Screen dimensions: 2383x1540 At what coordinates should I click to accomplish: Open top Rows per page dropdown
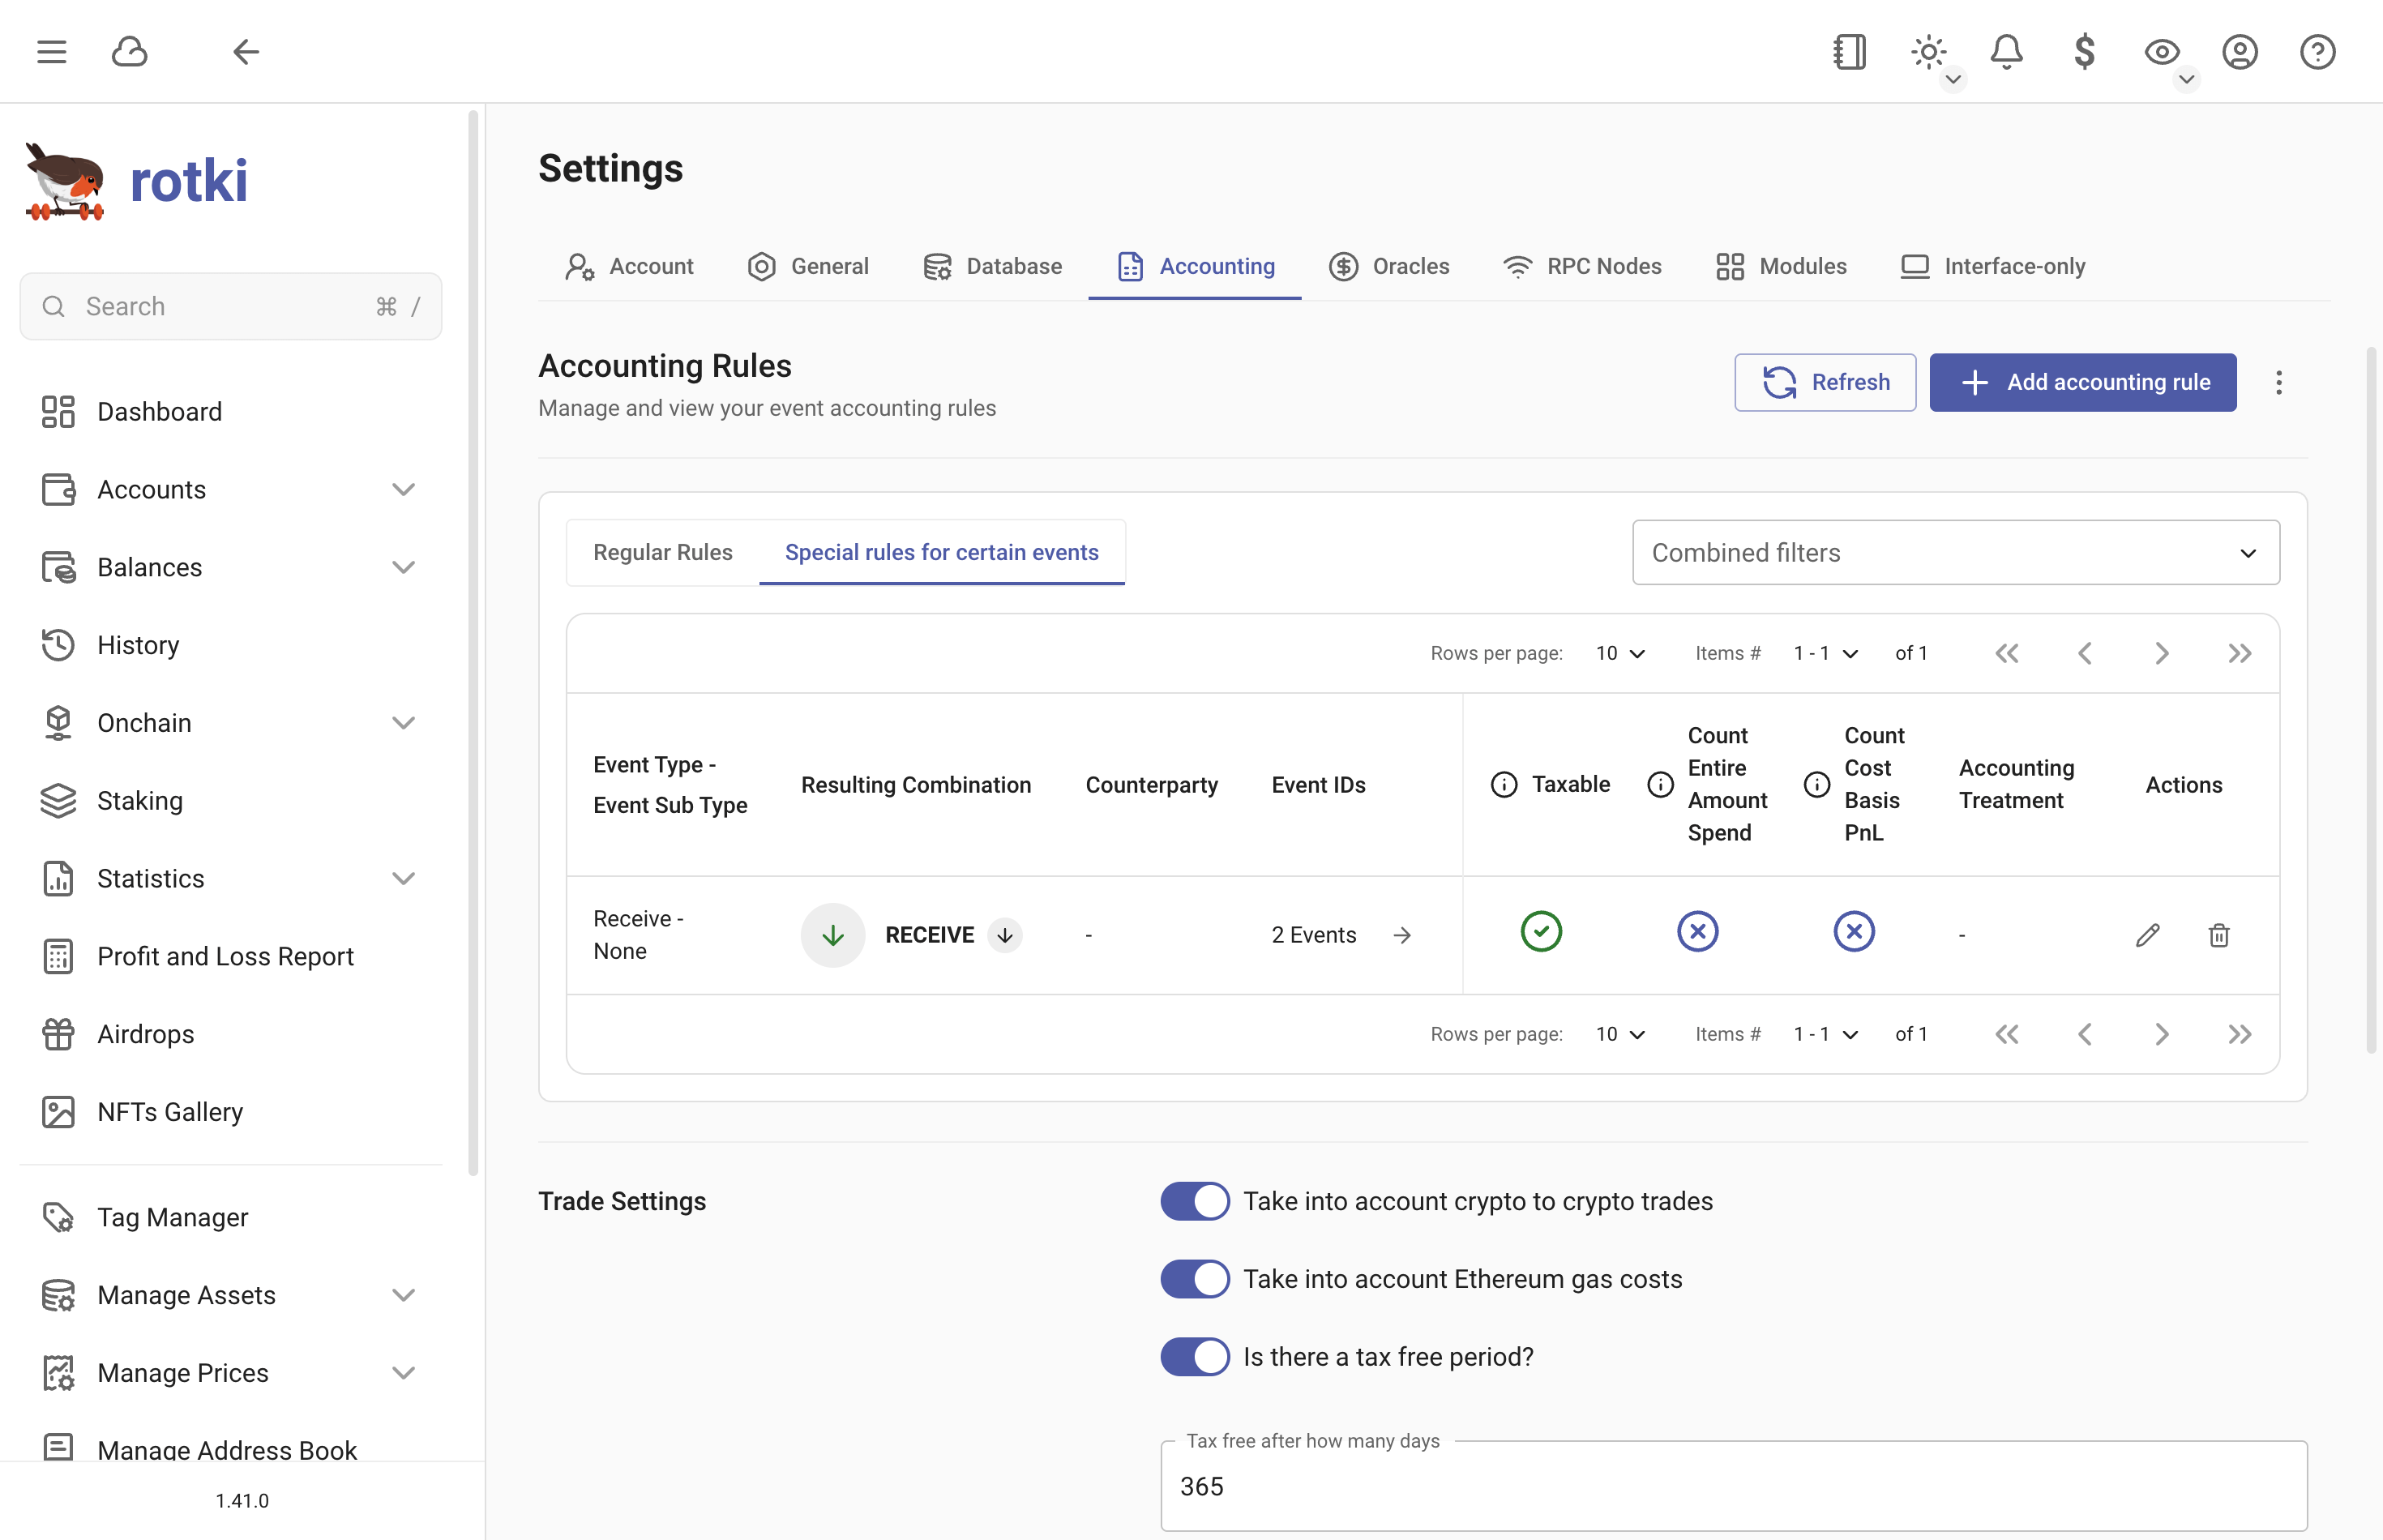pos(1620,653)
